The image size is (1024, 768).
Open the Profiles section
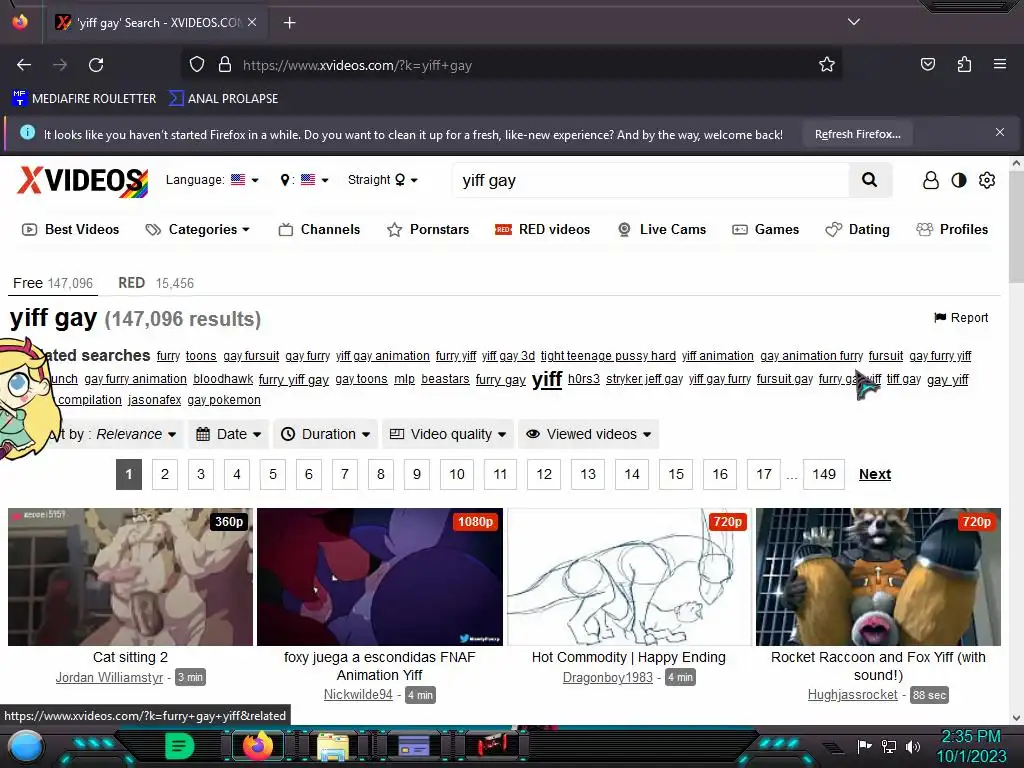[x=952, y=229]
